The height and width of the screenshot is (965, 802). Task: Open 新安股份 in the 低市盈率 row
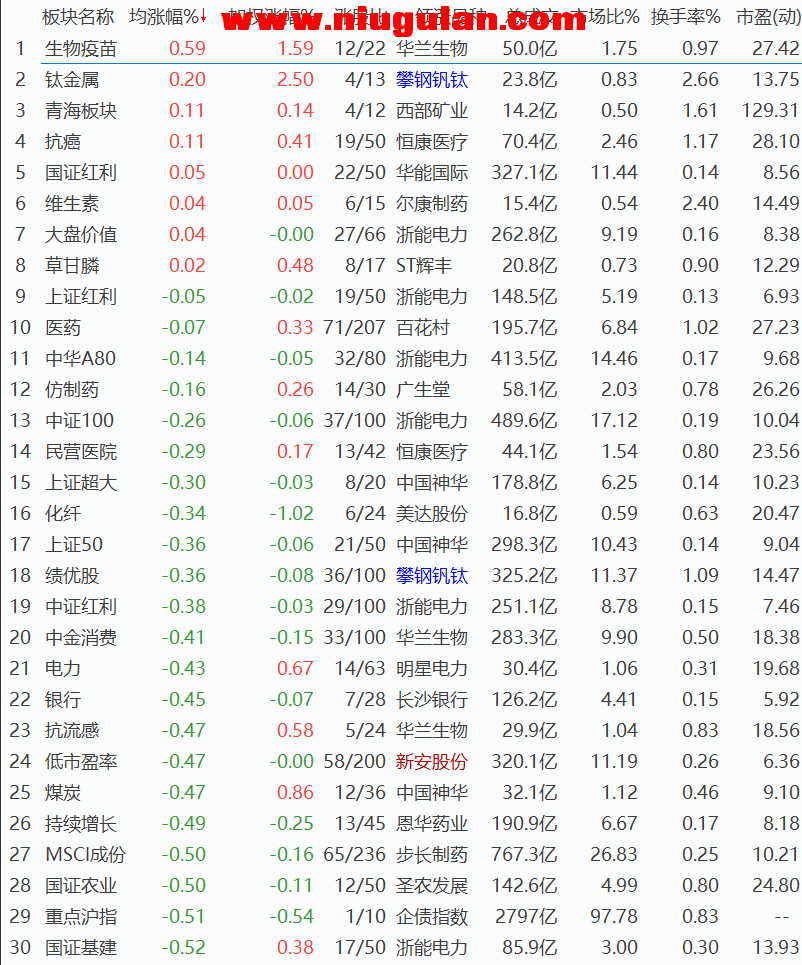[x=432, y=761]
